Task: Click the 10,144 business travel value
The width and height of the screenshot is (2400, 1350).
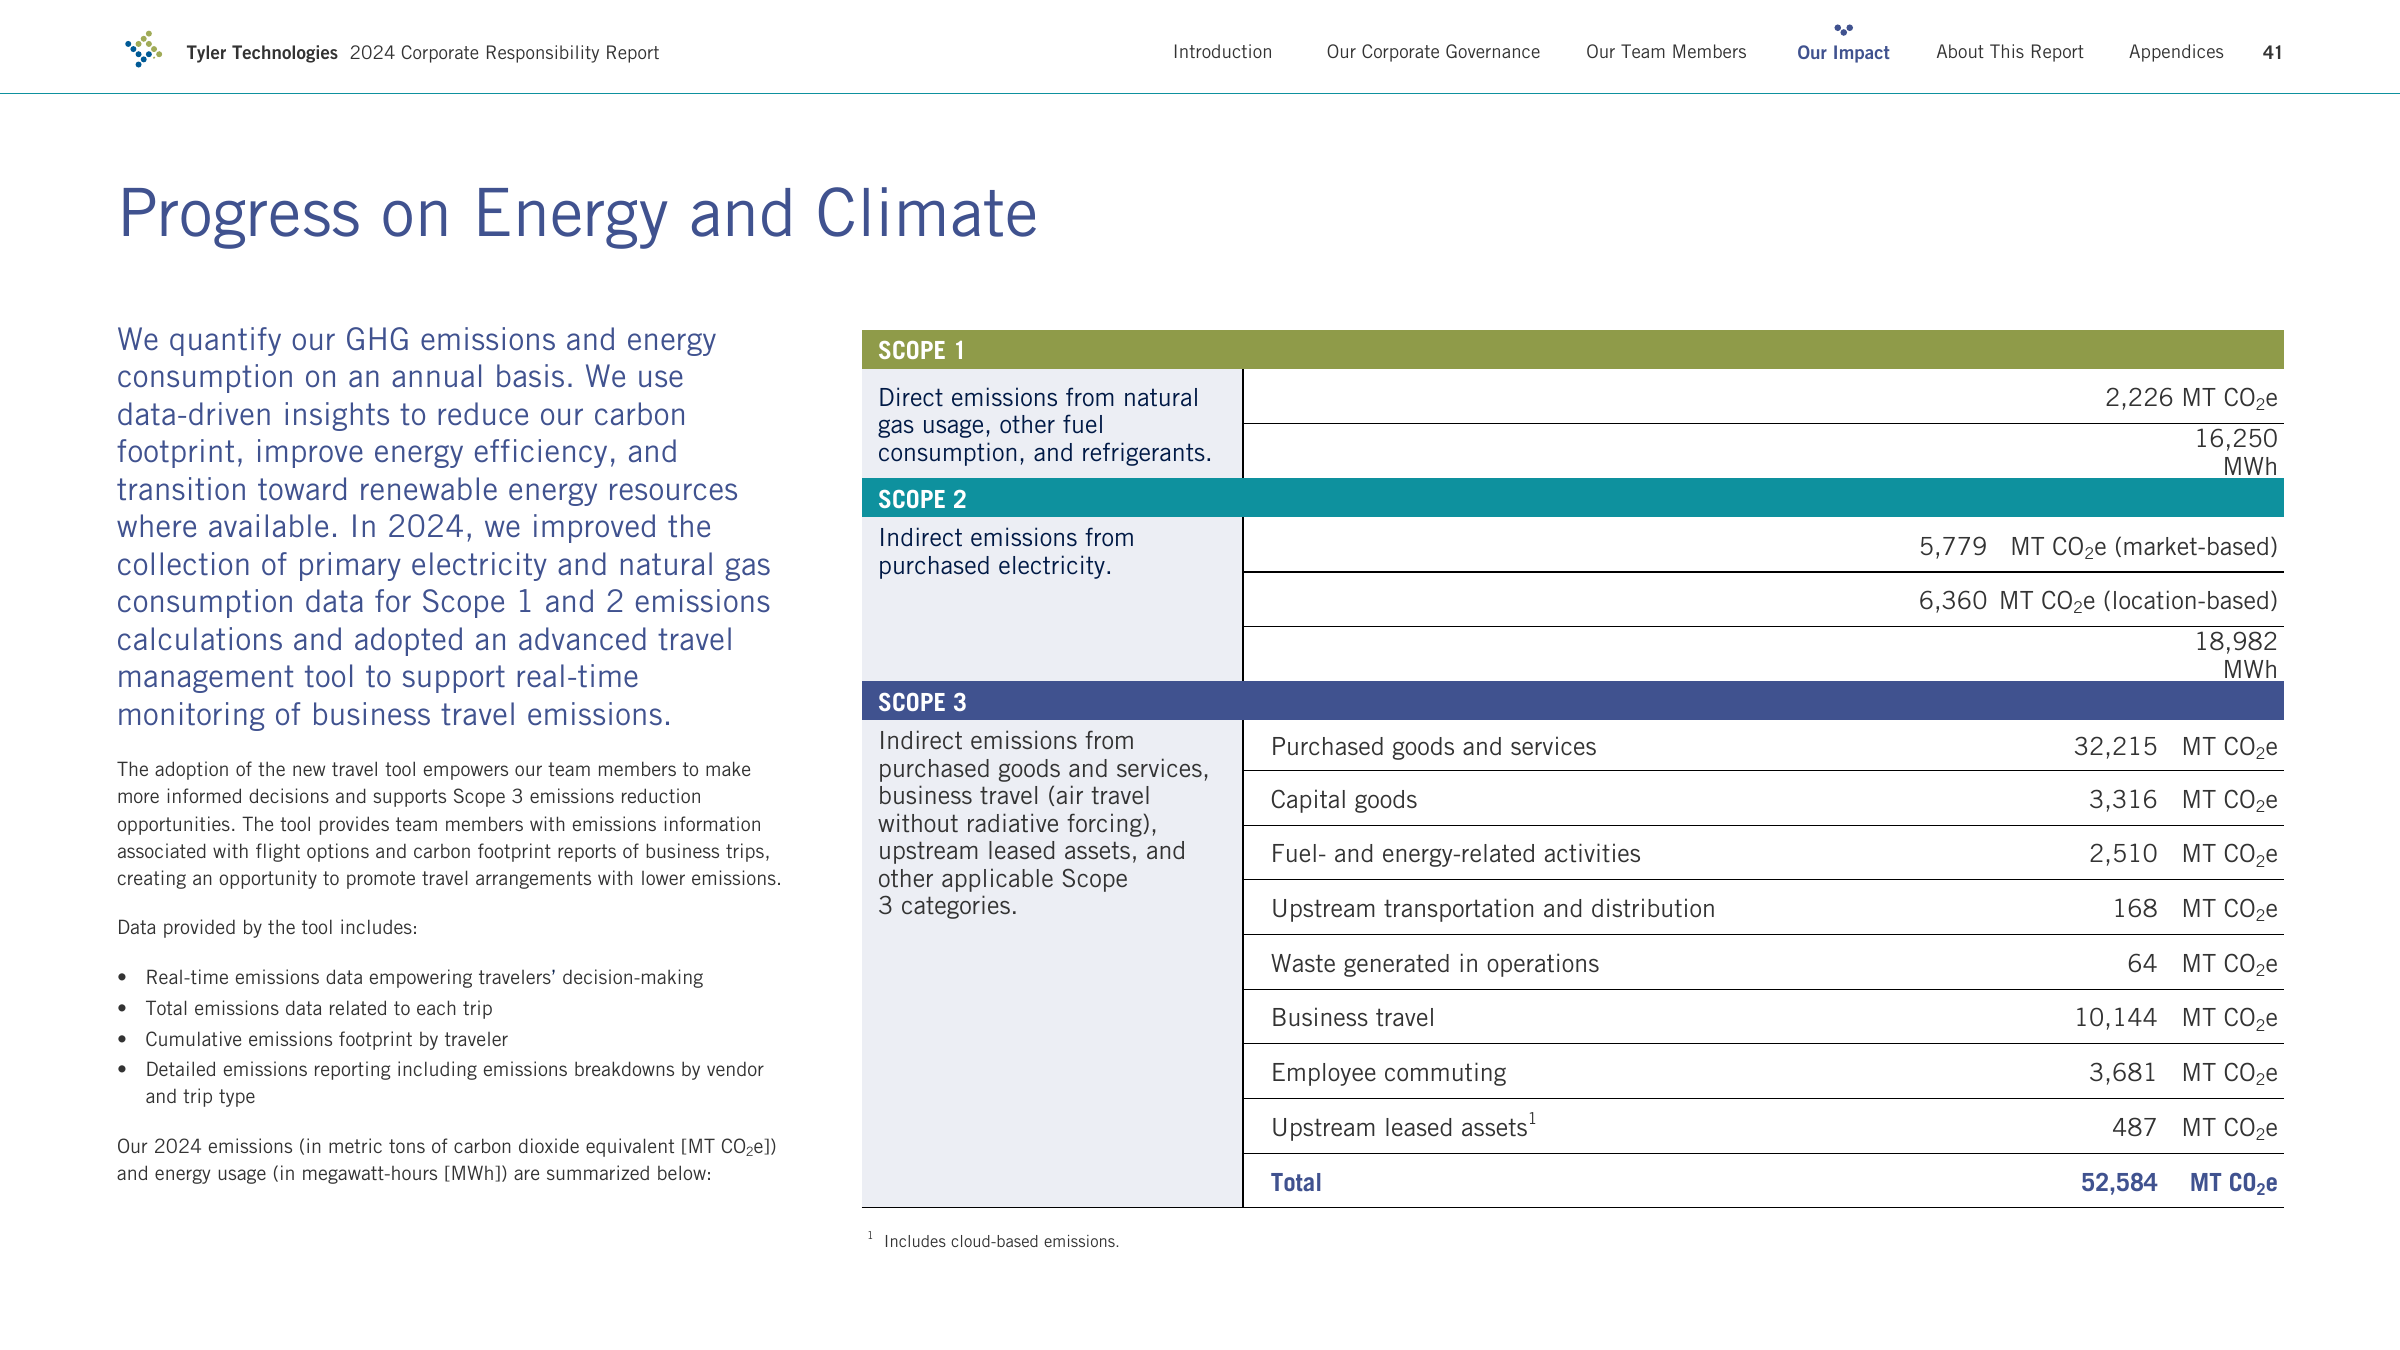Action: [x=2115, y=1018]
